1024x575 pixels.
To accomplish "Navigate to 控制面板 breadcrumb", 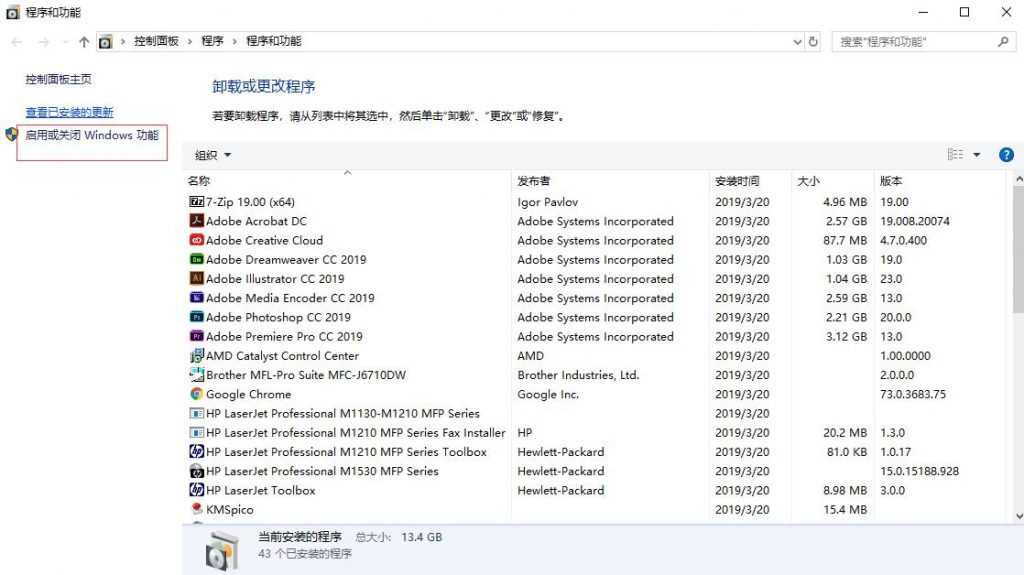I will [x=156, y=41].
